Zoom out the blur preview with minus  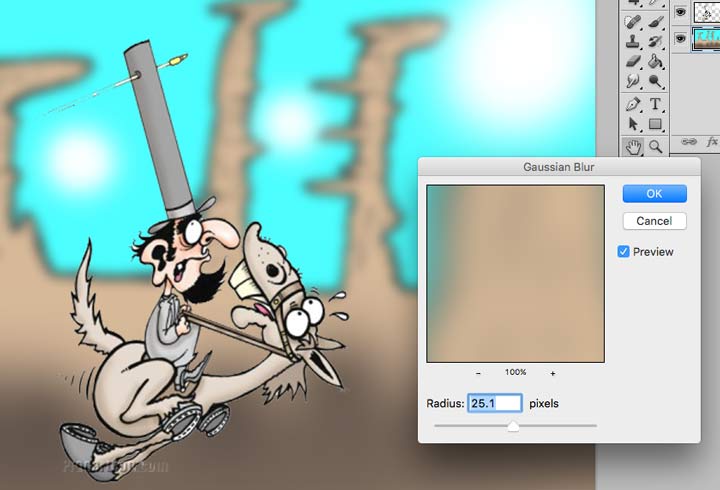[478, 373]
